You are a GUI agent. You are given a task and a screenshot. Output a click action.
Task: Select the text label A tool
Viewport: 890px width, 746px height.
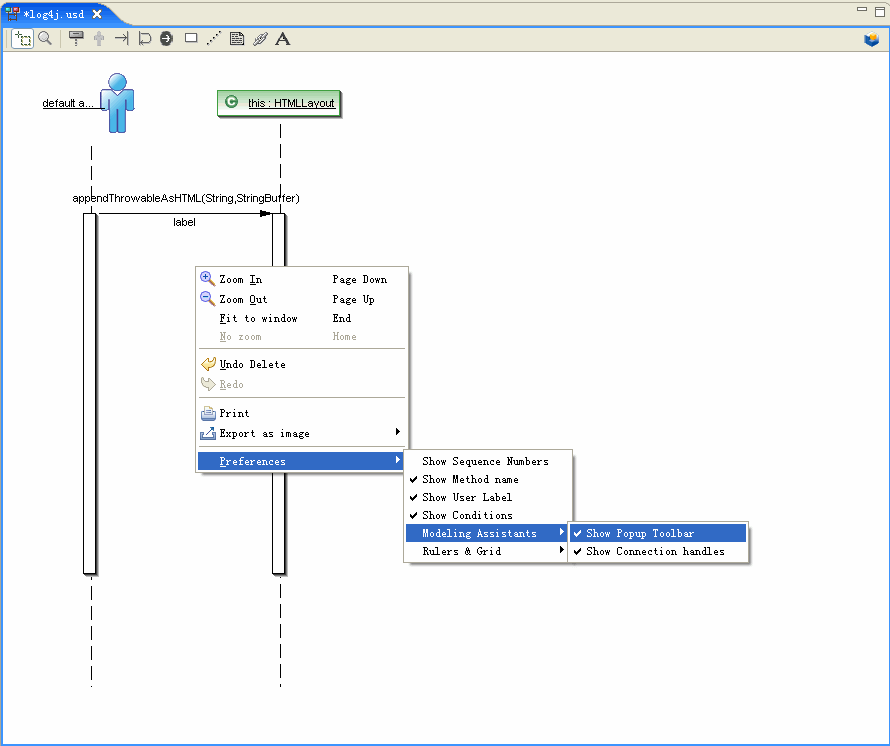tap(283, 39)
